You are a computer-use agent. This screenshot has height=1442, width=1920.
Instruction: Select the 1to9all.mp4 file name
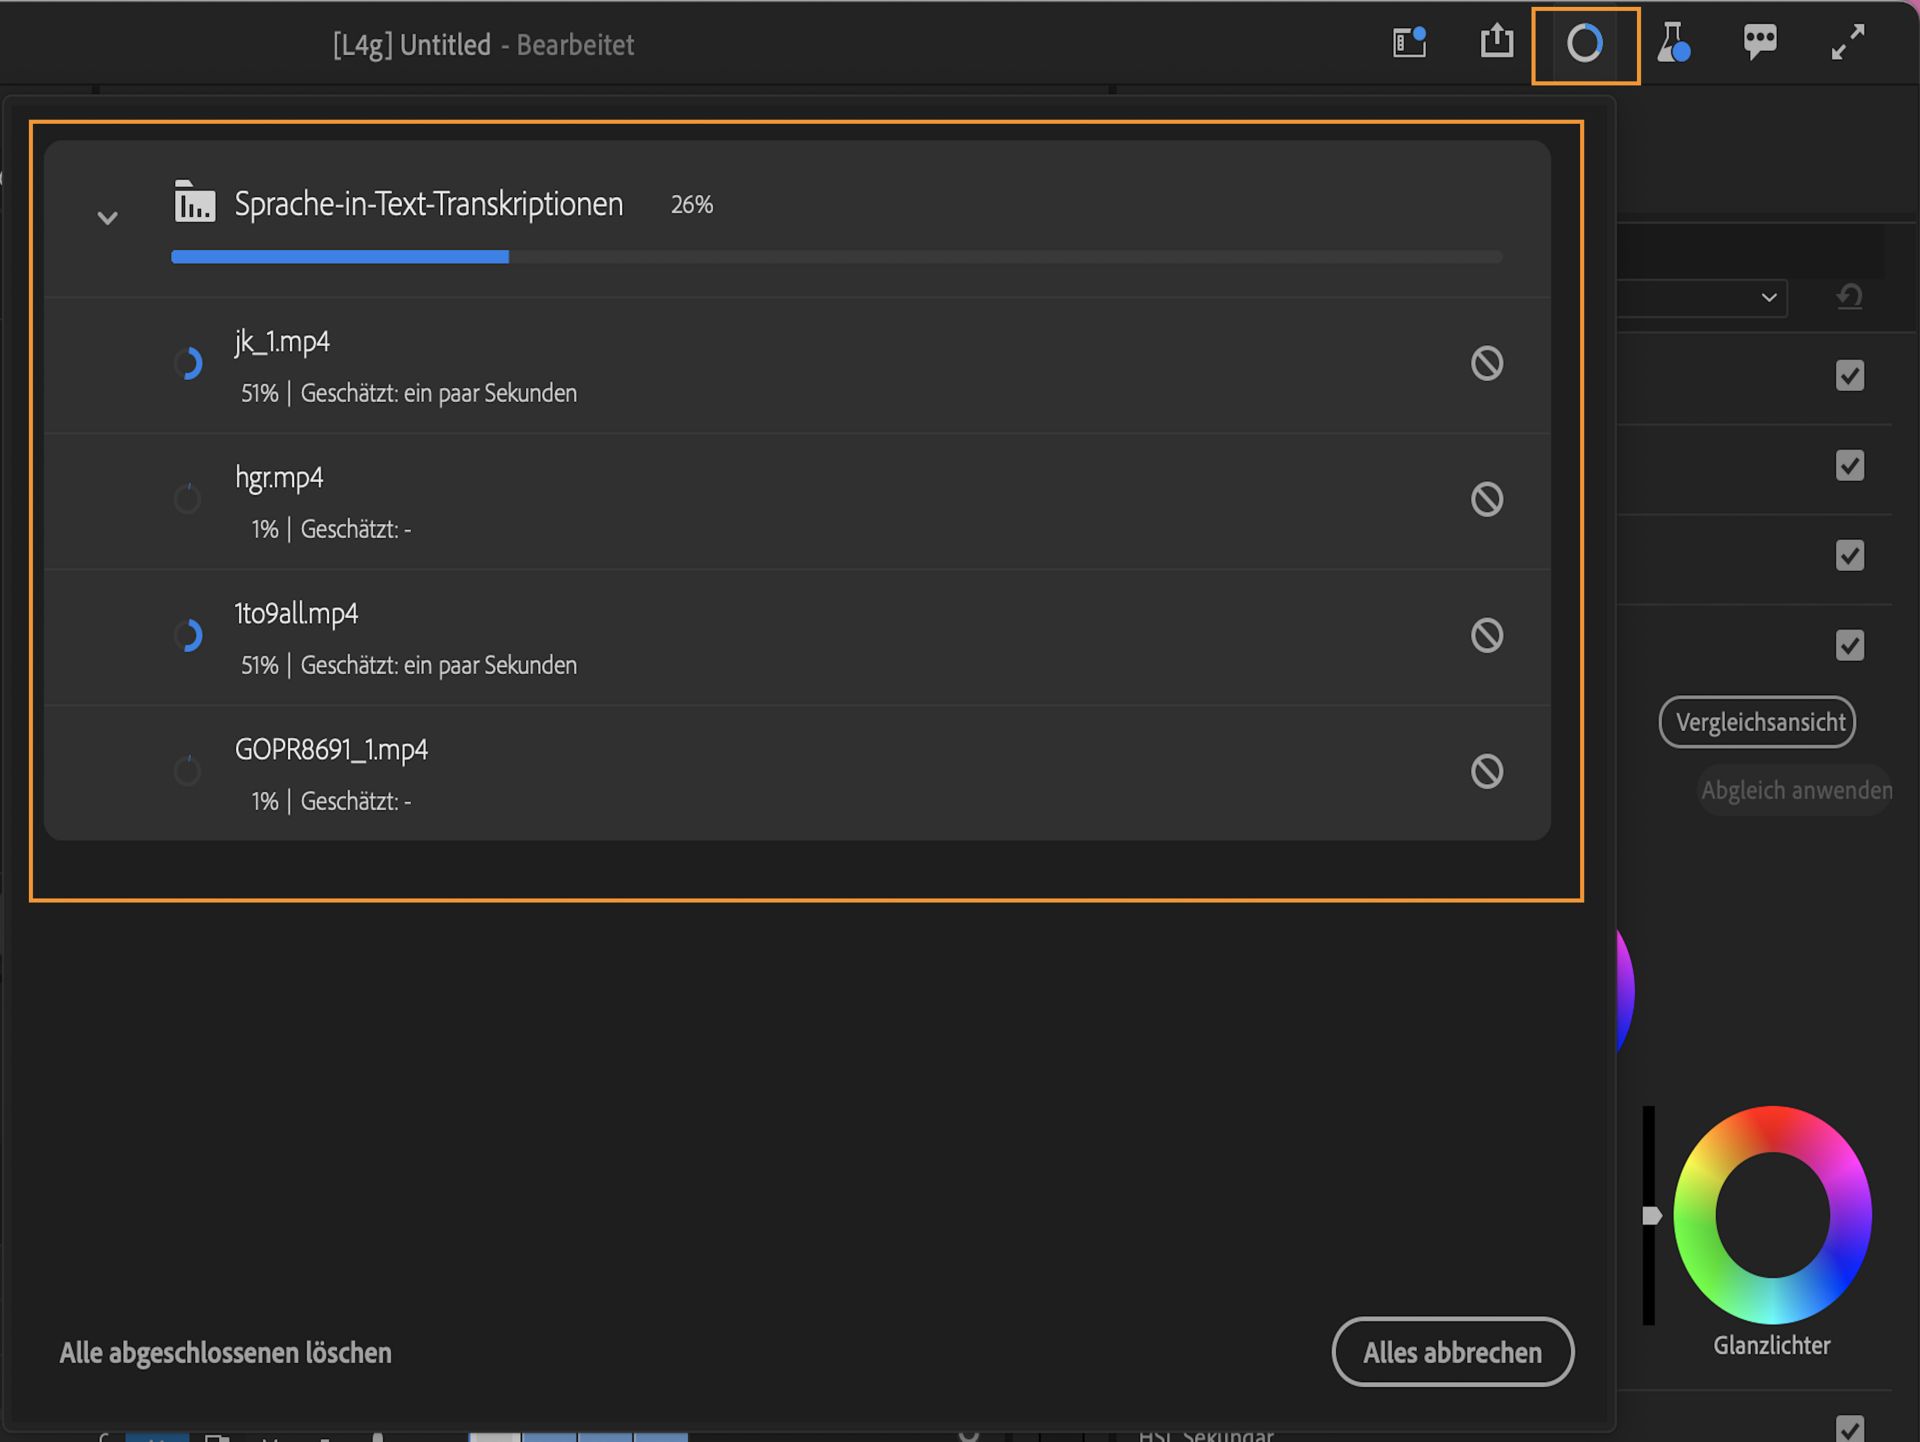pos(296,613)
